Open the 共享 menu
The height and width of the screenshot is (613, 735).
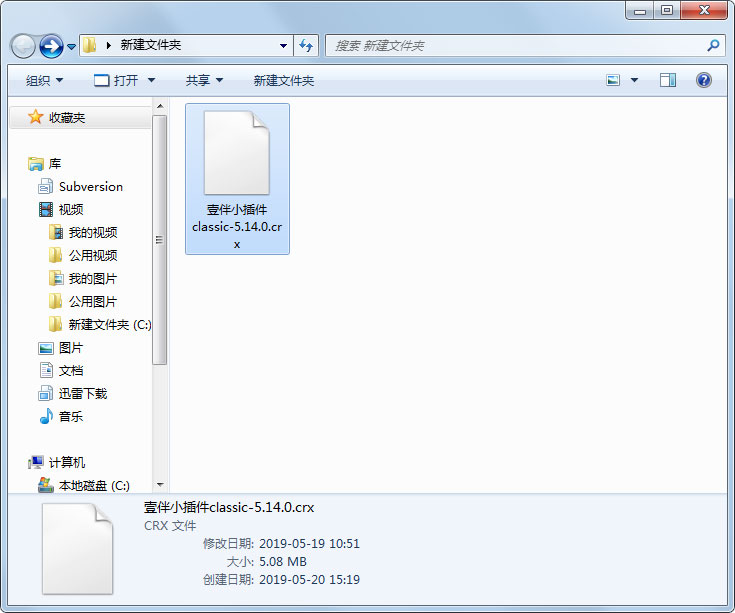(204, 81)
